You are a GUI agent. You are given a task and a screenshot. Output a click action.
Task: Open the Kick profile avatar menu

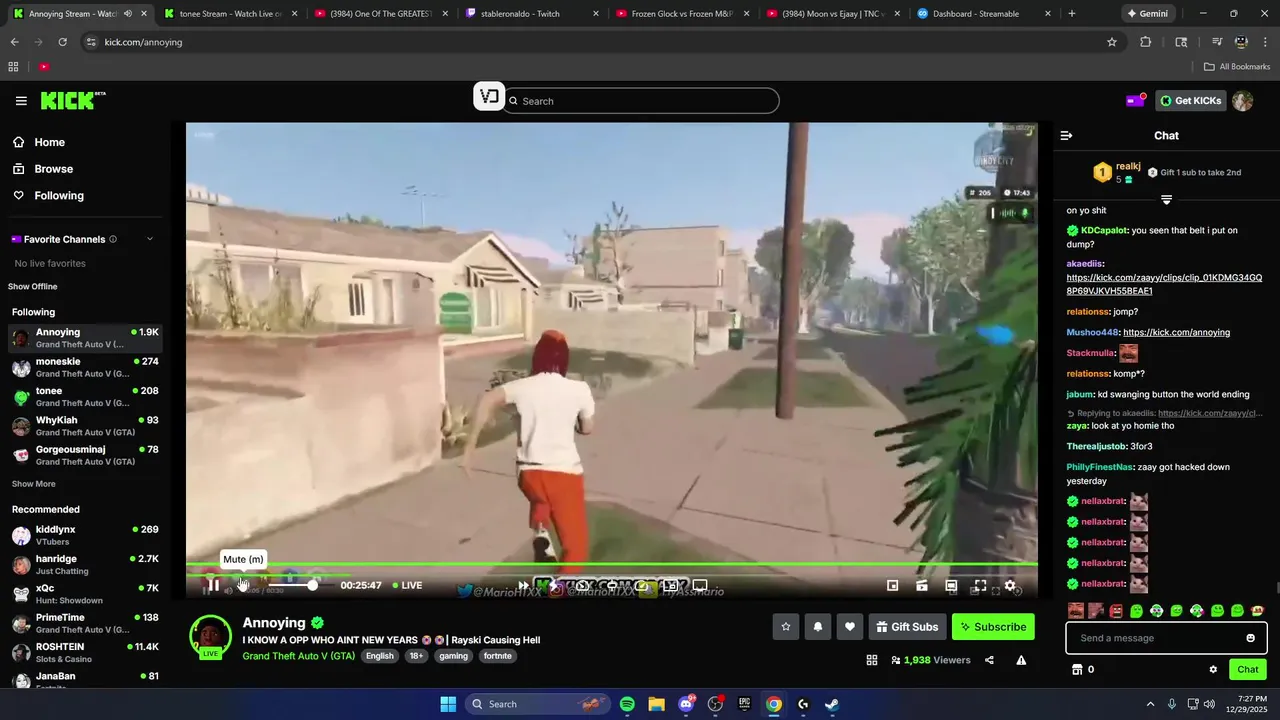coord(1242,100)
